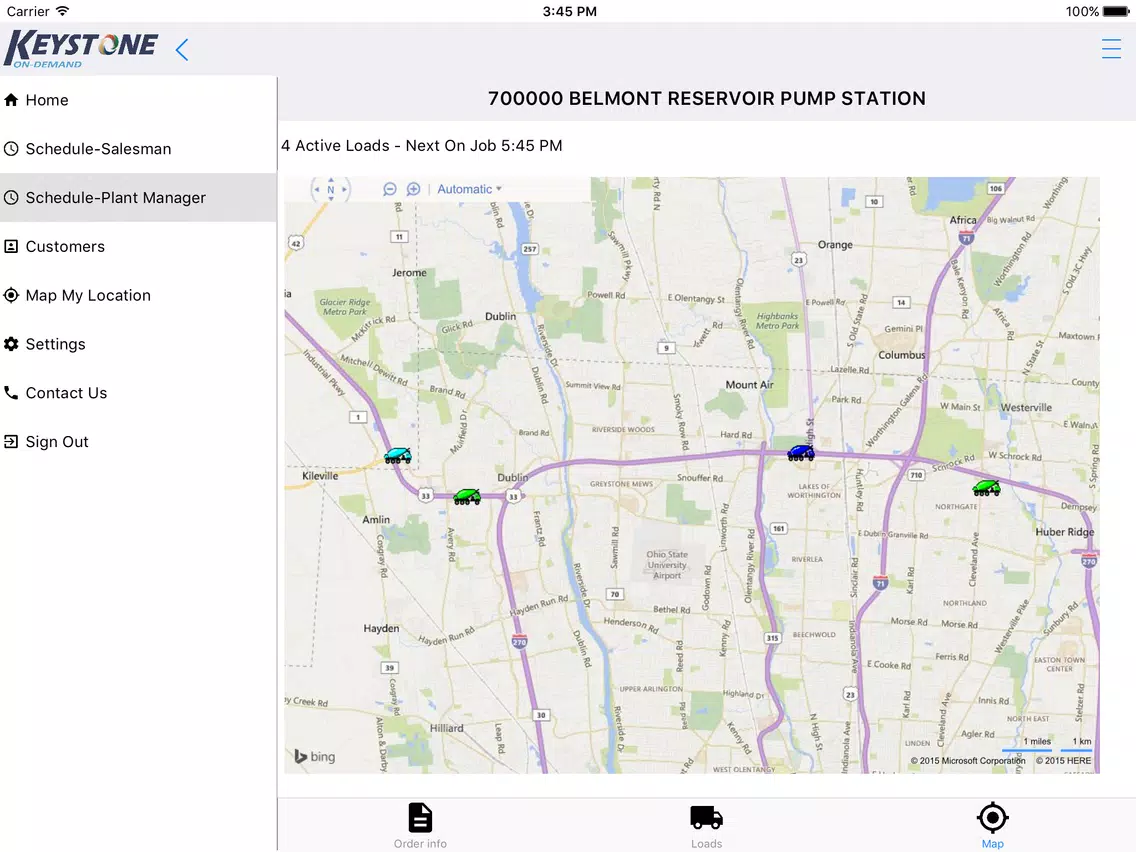Click the Amlin map label
Image resolution: width=1136 pixels, height=852 pixels.
coord(376,519)
